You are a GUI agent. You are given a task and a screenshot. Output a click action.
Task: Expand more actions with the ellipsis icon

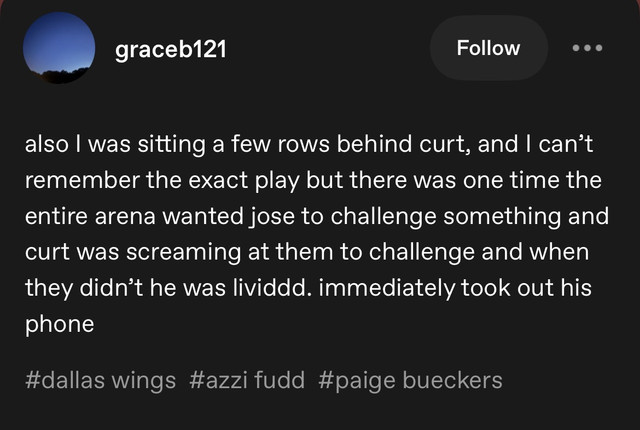587,48
